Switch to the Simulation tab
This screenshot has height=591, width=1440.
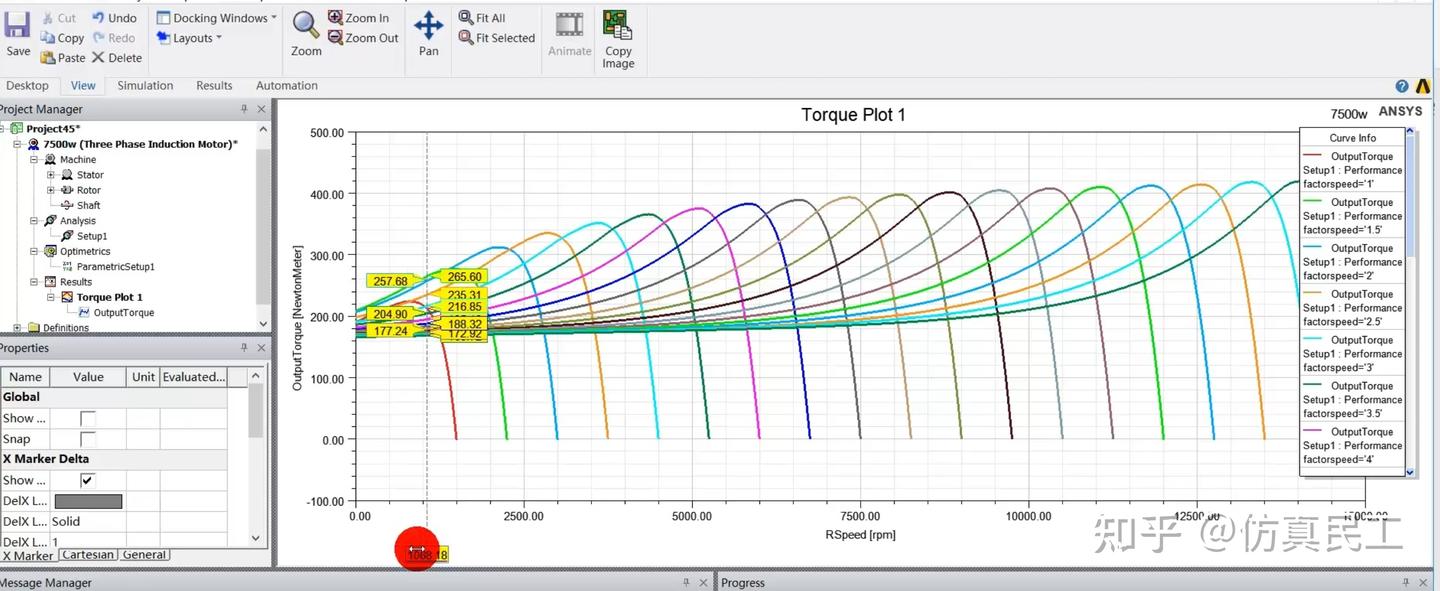click(144, 85)
